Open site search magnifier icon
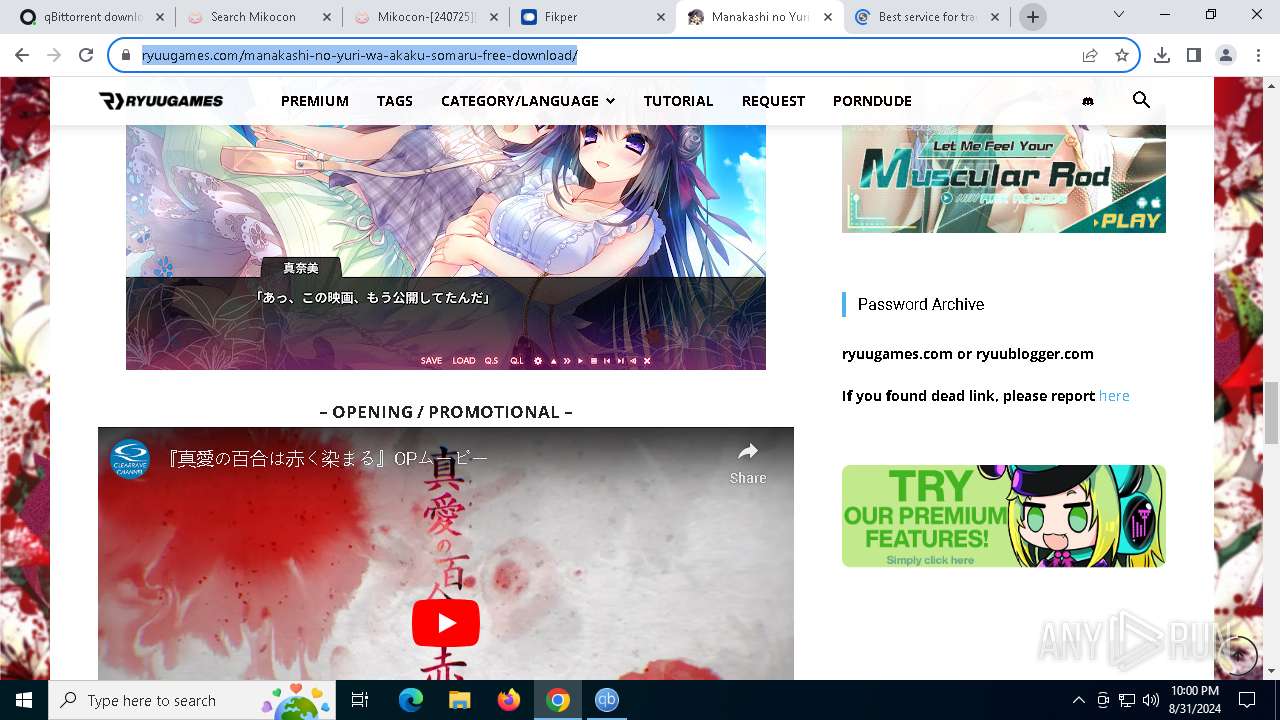The image size is (1280, 720). pos(1141,100)
